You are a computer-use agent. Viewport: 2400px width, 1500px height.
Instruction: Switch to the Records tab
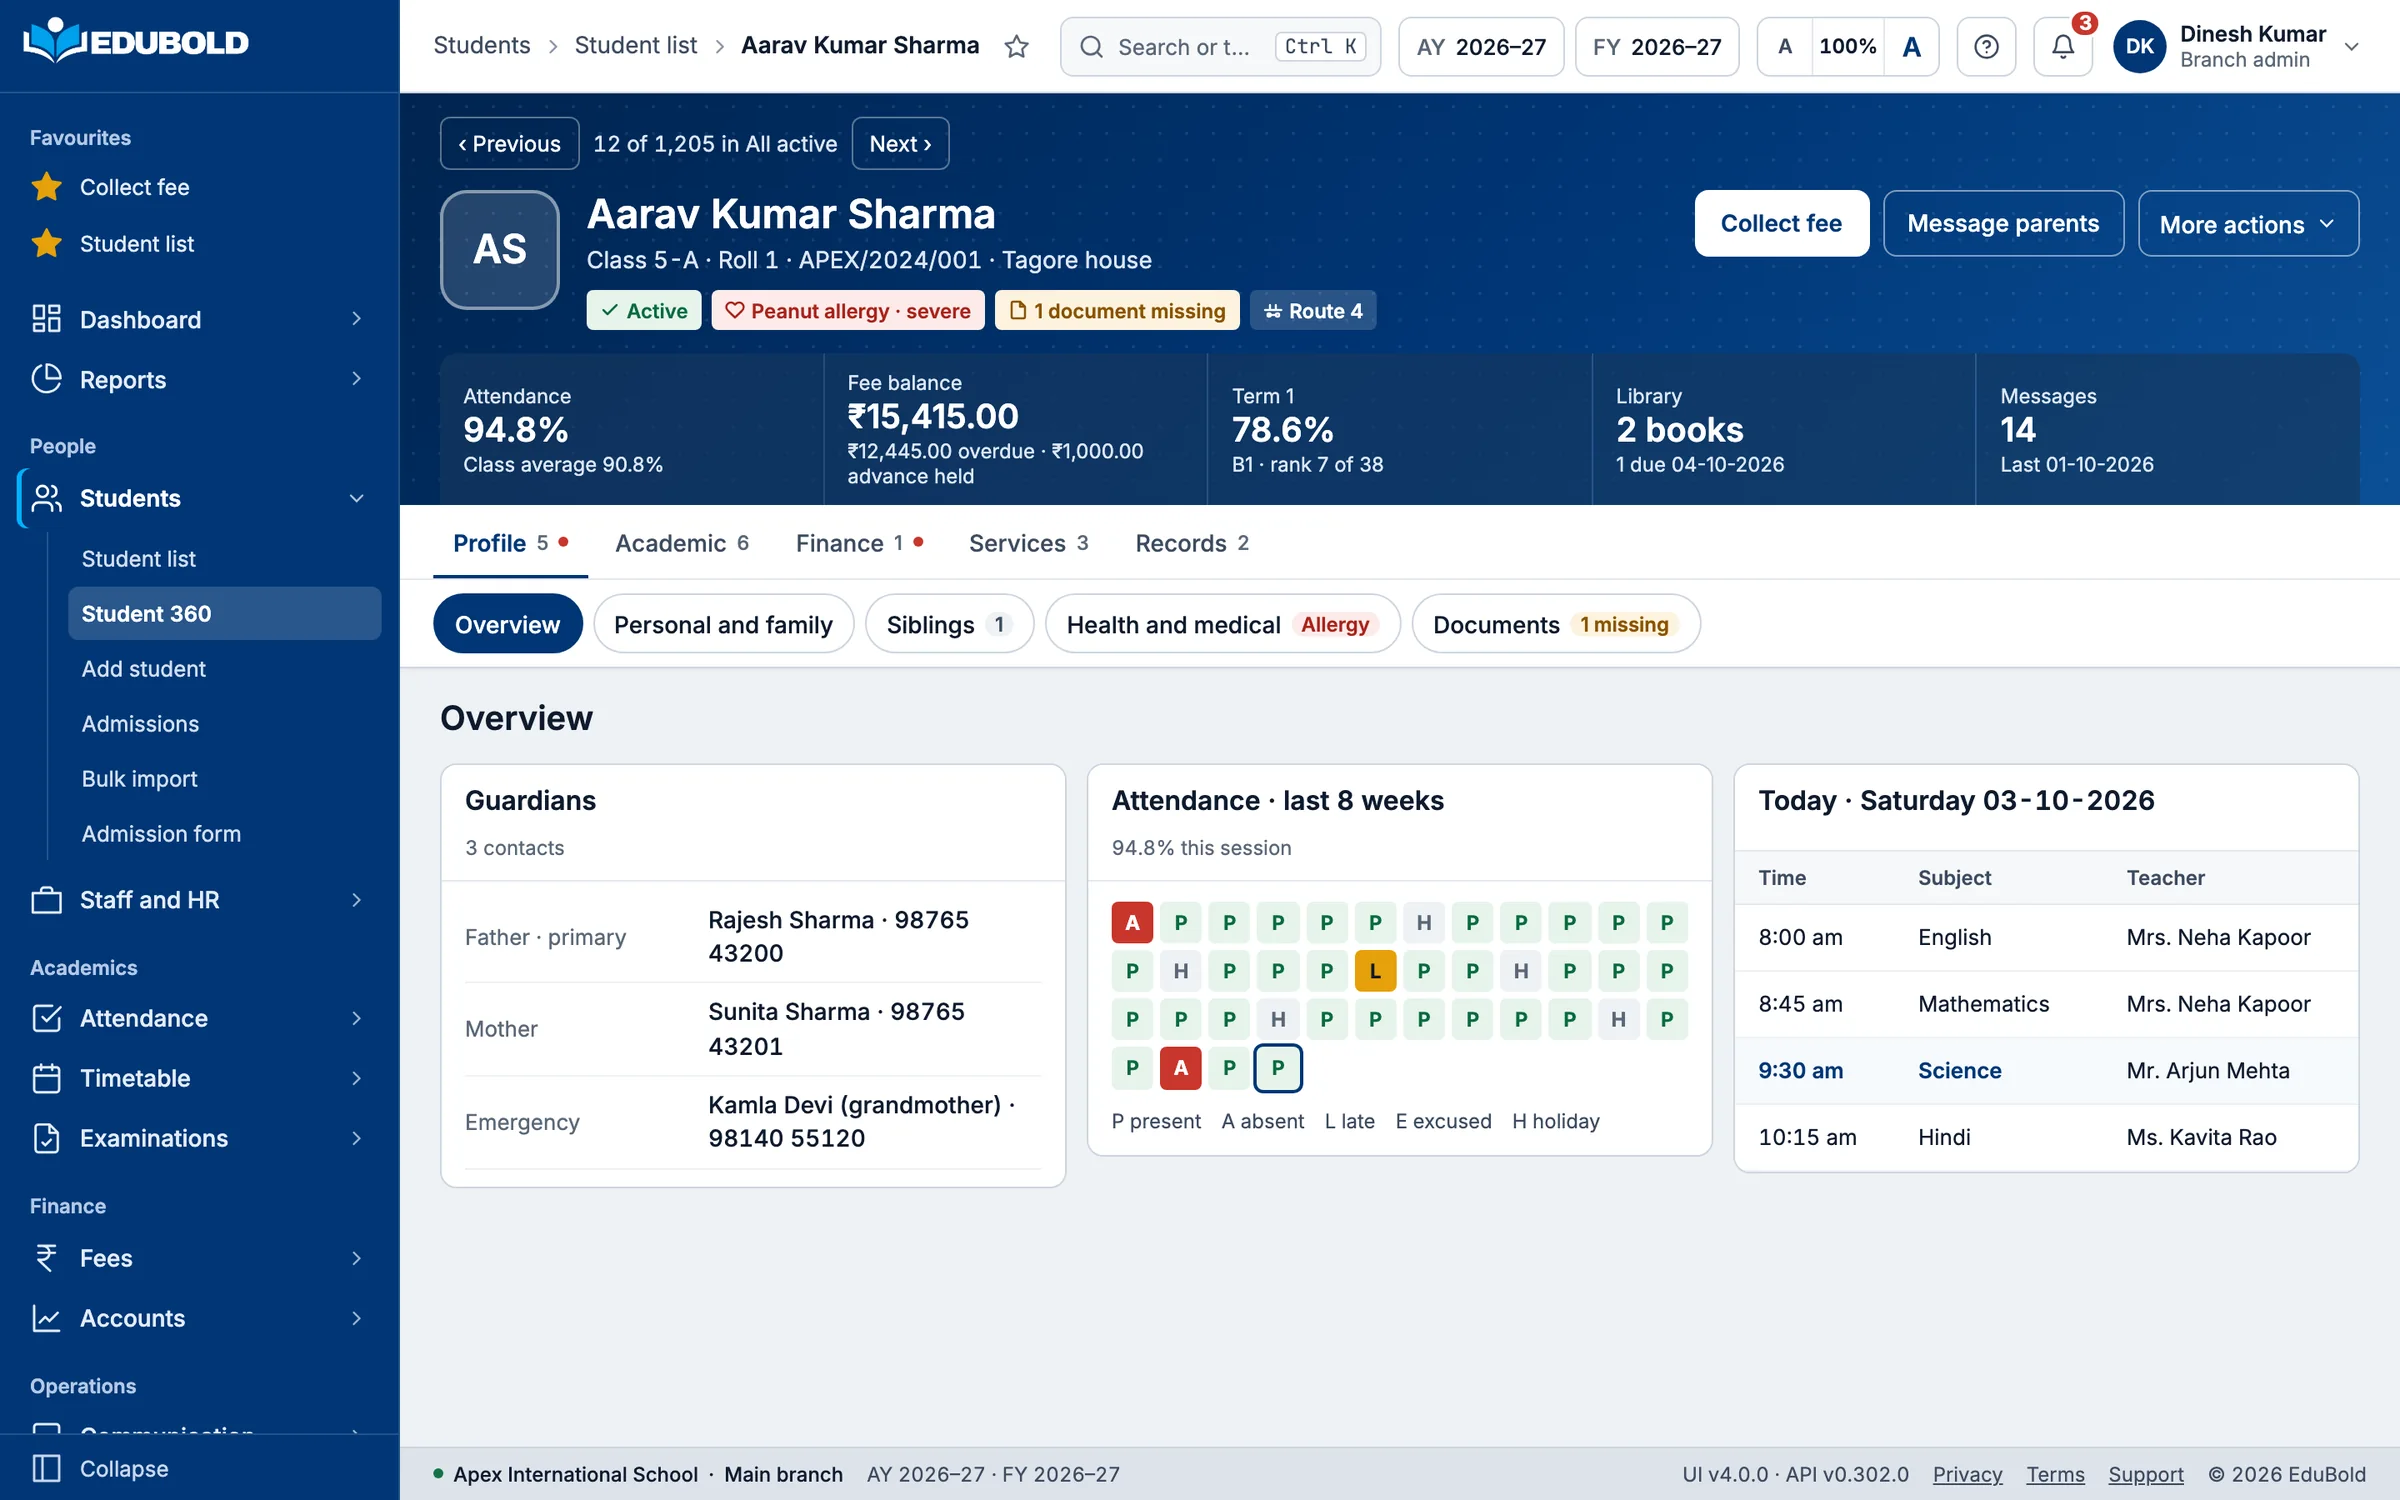pyautogui.click(x=1192, y=543)
